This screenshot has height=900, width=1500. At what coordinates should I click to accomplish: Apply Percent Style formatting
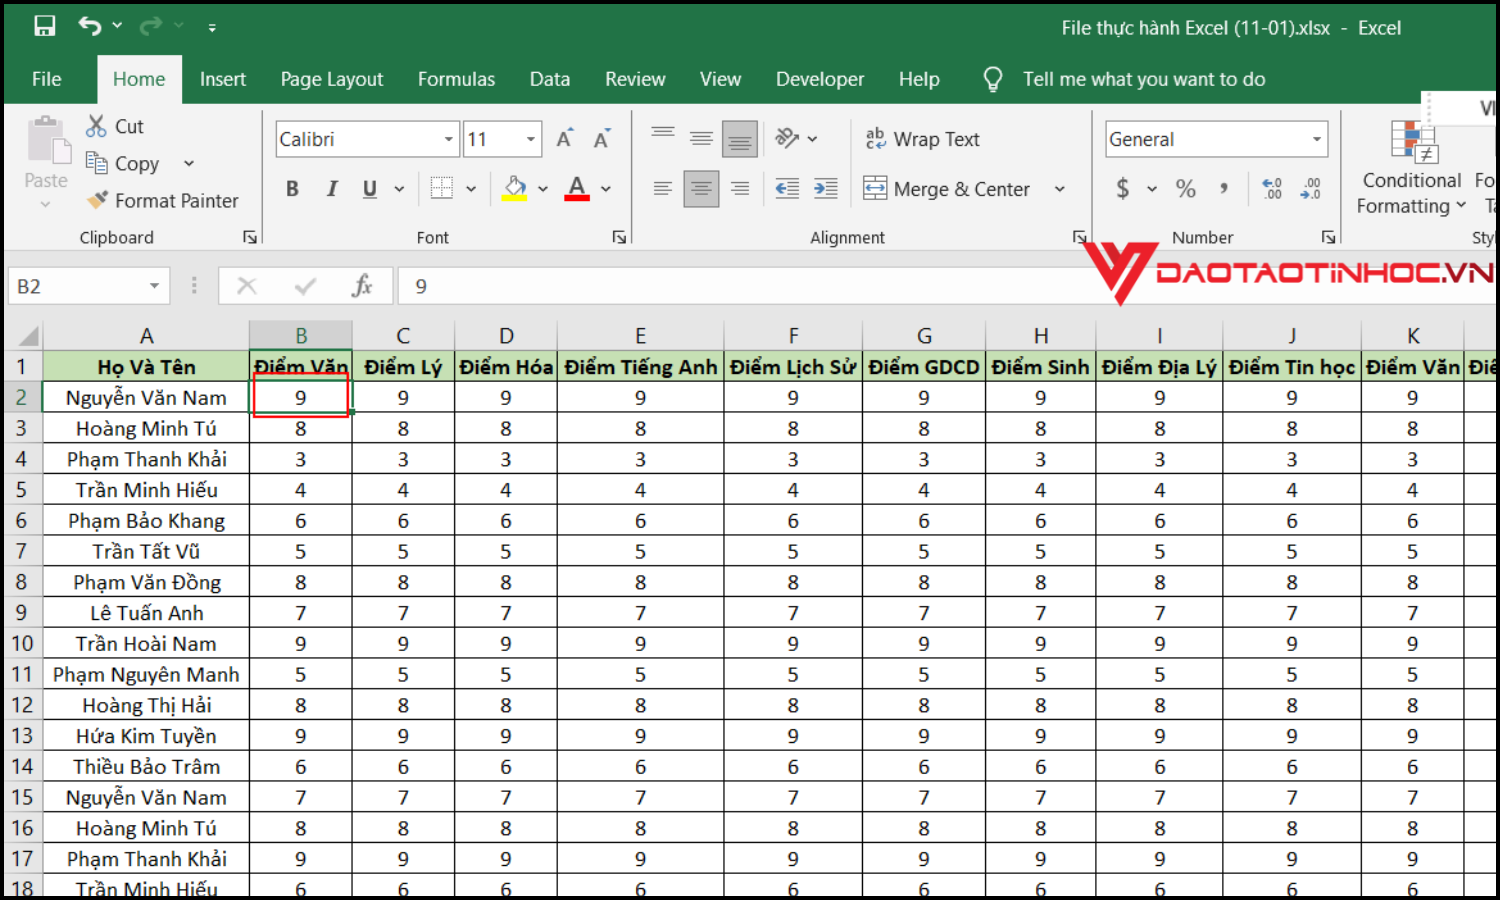[x=1186, y=188]
